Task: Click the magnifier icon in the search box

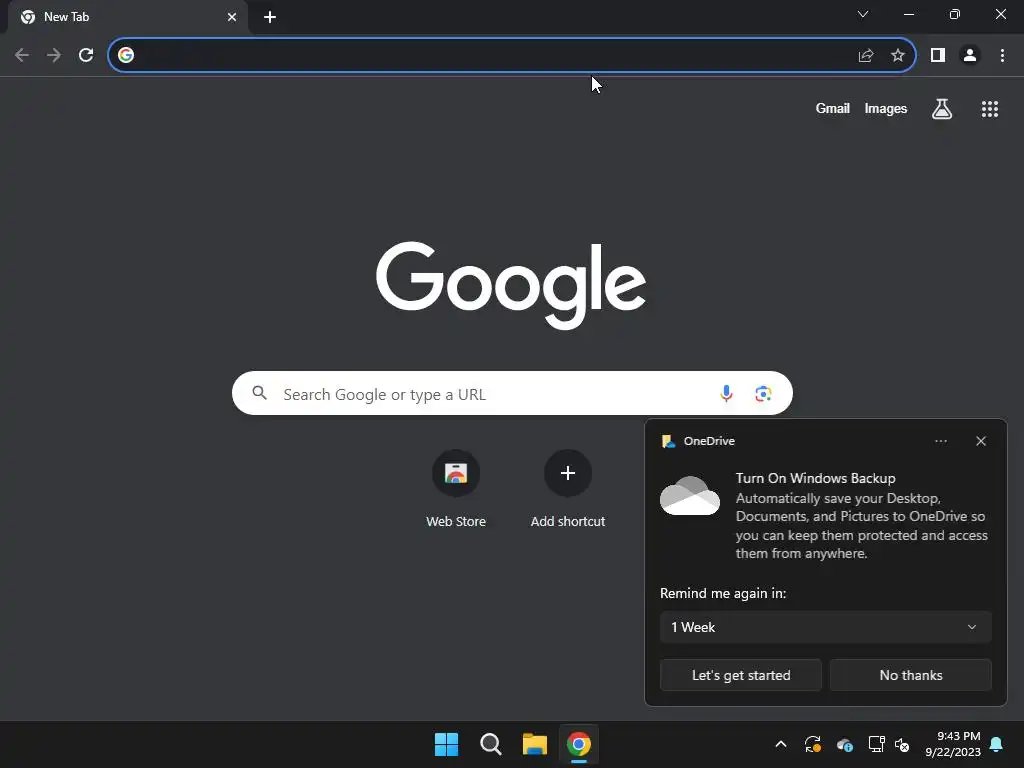Action: (x=260, y=393)
